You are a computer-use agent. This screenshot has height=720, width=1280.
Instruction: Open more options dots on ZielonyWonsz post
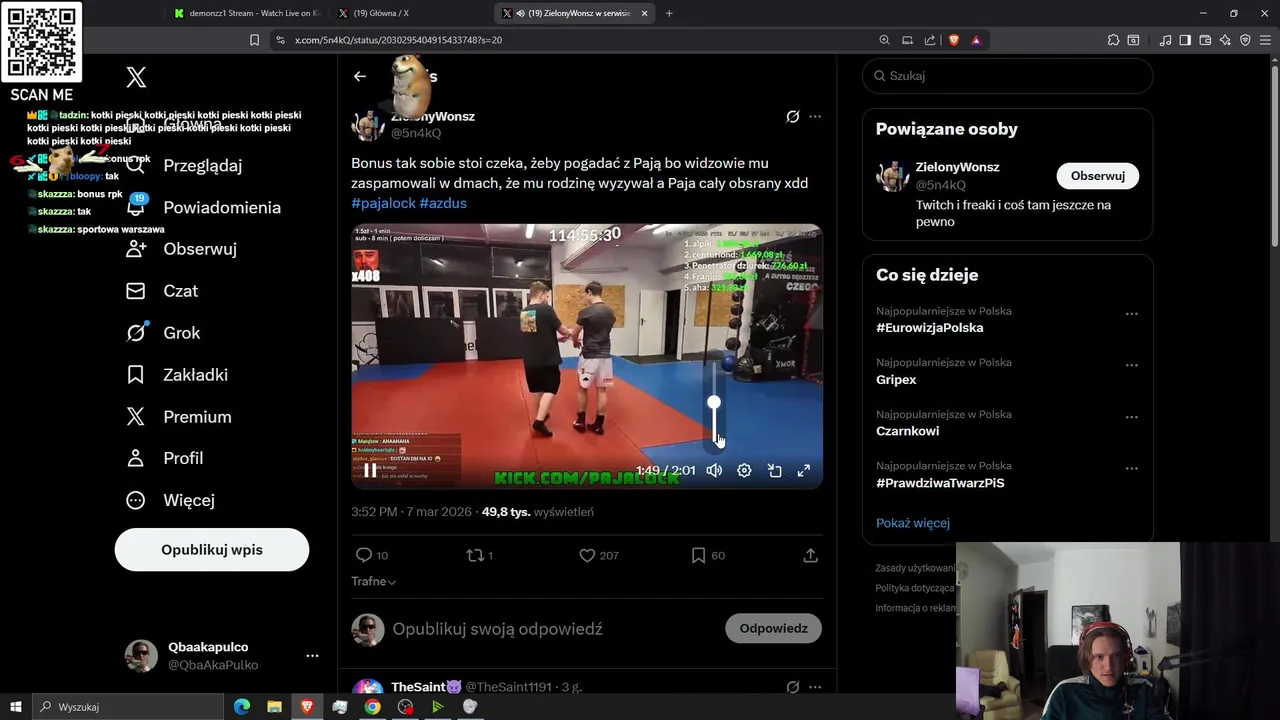815,117
